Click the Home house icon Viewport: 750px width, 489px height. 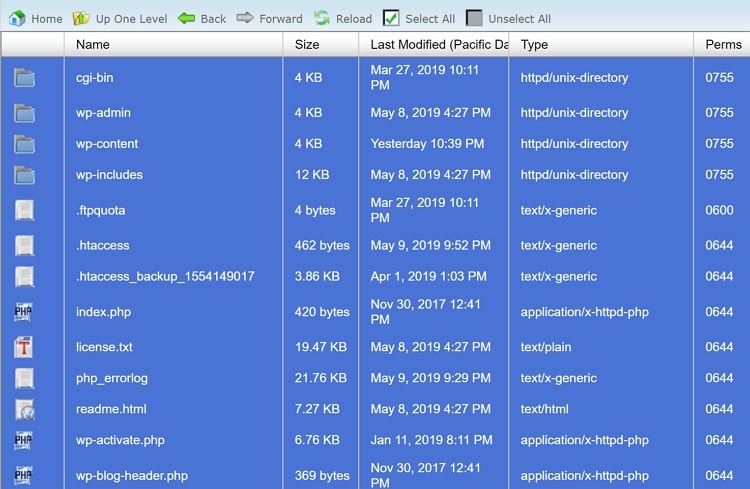(17, 18)
